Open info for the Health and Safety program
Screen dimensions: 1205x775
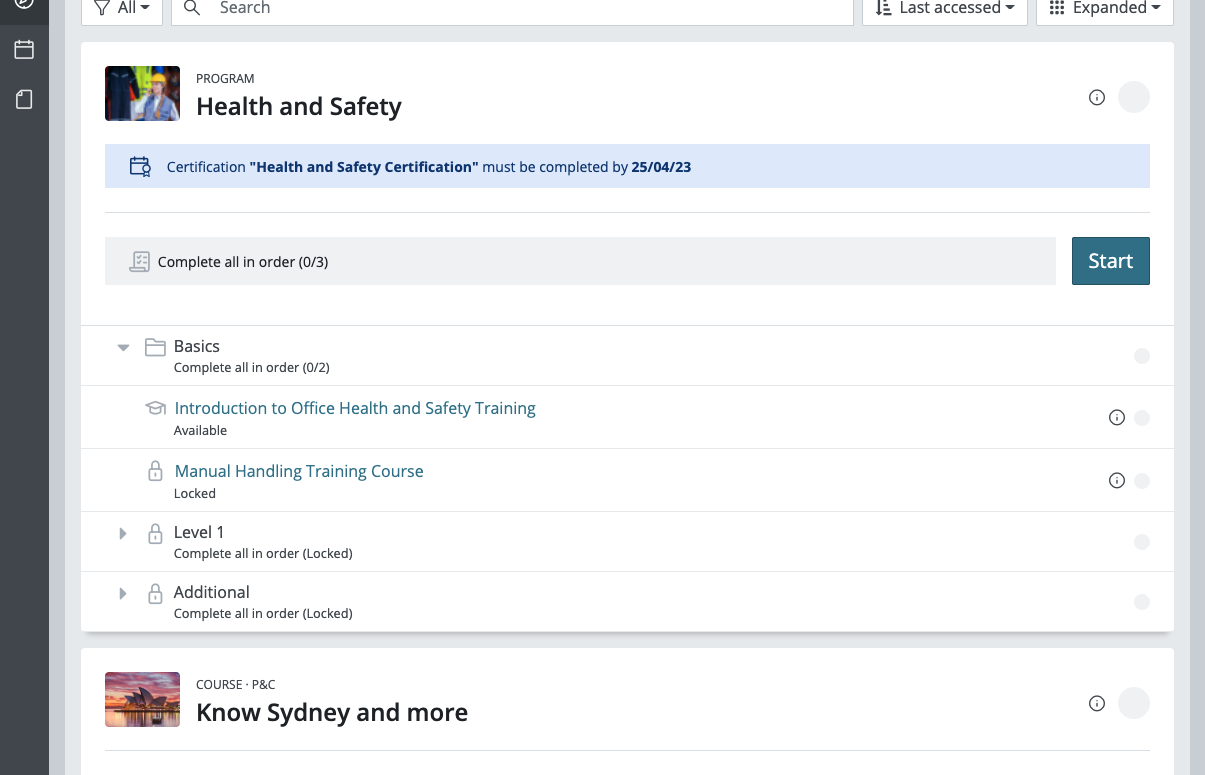(1096, 97)
